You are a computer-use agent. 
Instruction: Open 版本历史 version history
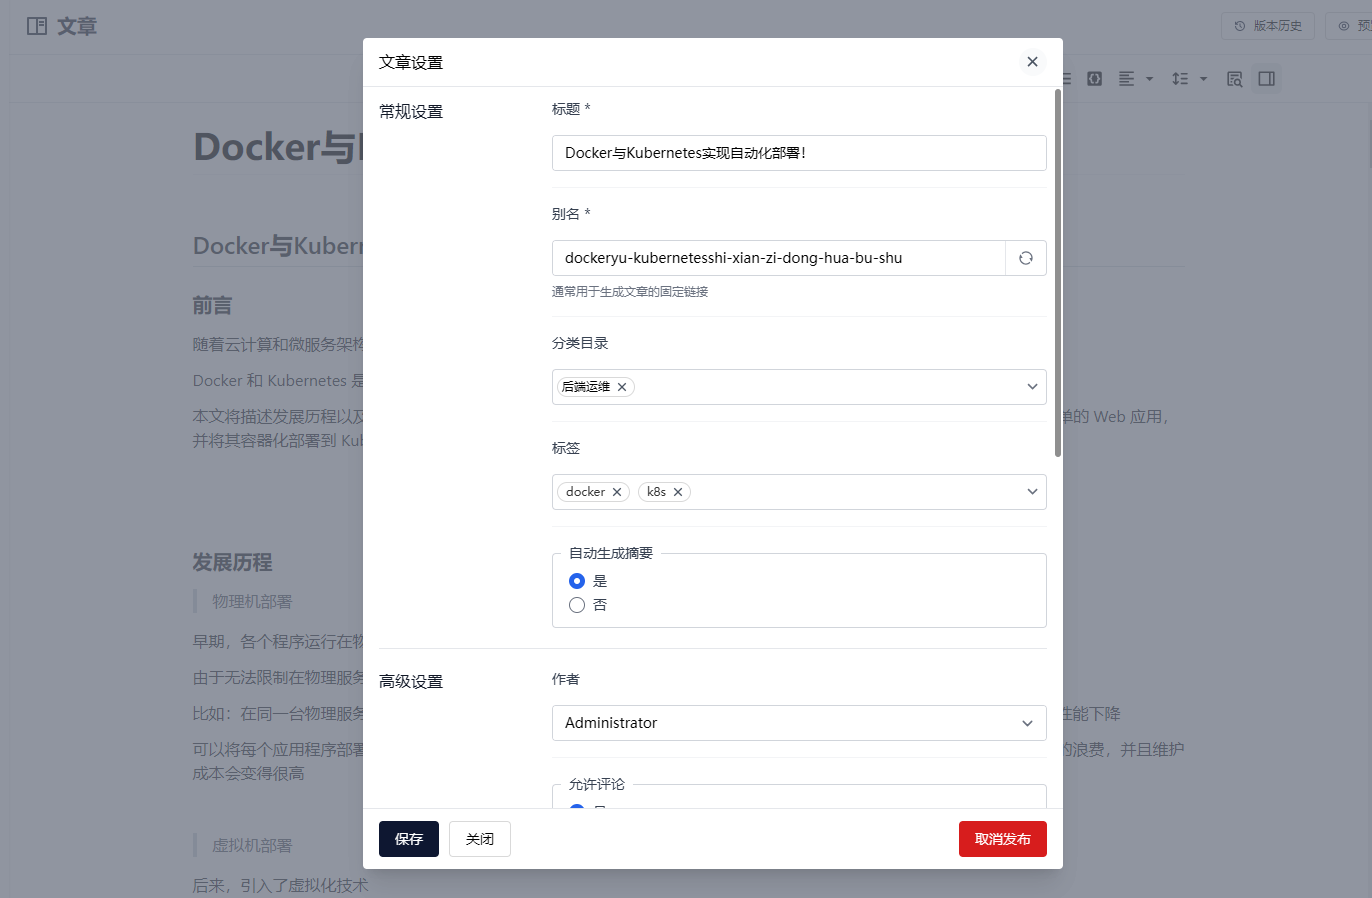click(1268, 26)
